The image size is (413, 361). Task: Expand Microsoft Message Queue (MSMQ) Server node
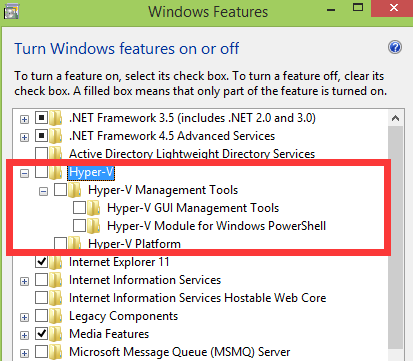(x=24, y=353)
